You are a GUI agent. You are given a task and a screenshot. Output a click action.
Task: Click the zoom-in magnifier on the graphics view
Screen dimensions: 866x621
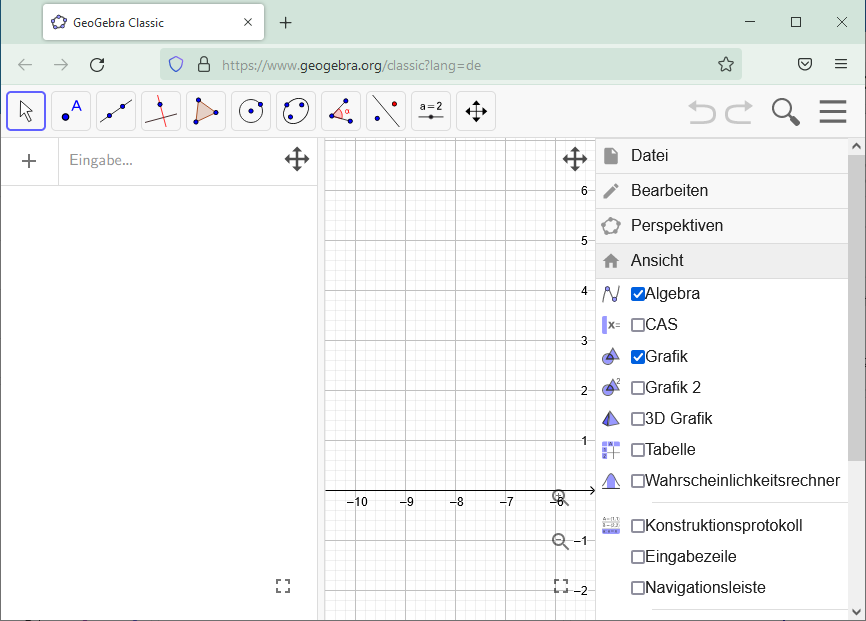559,496
